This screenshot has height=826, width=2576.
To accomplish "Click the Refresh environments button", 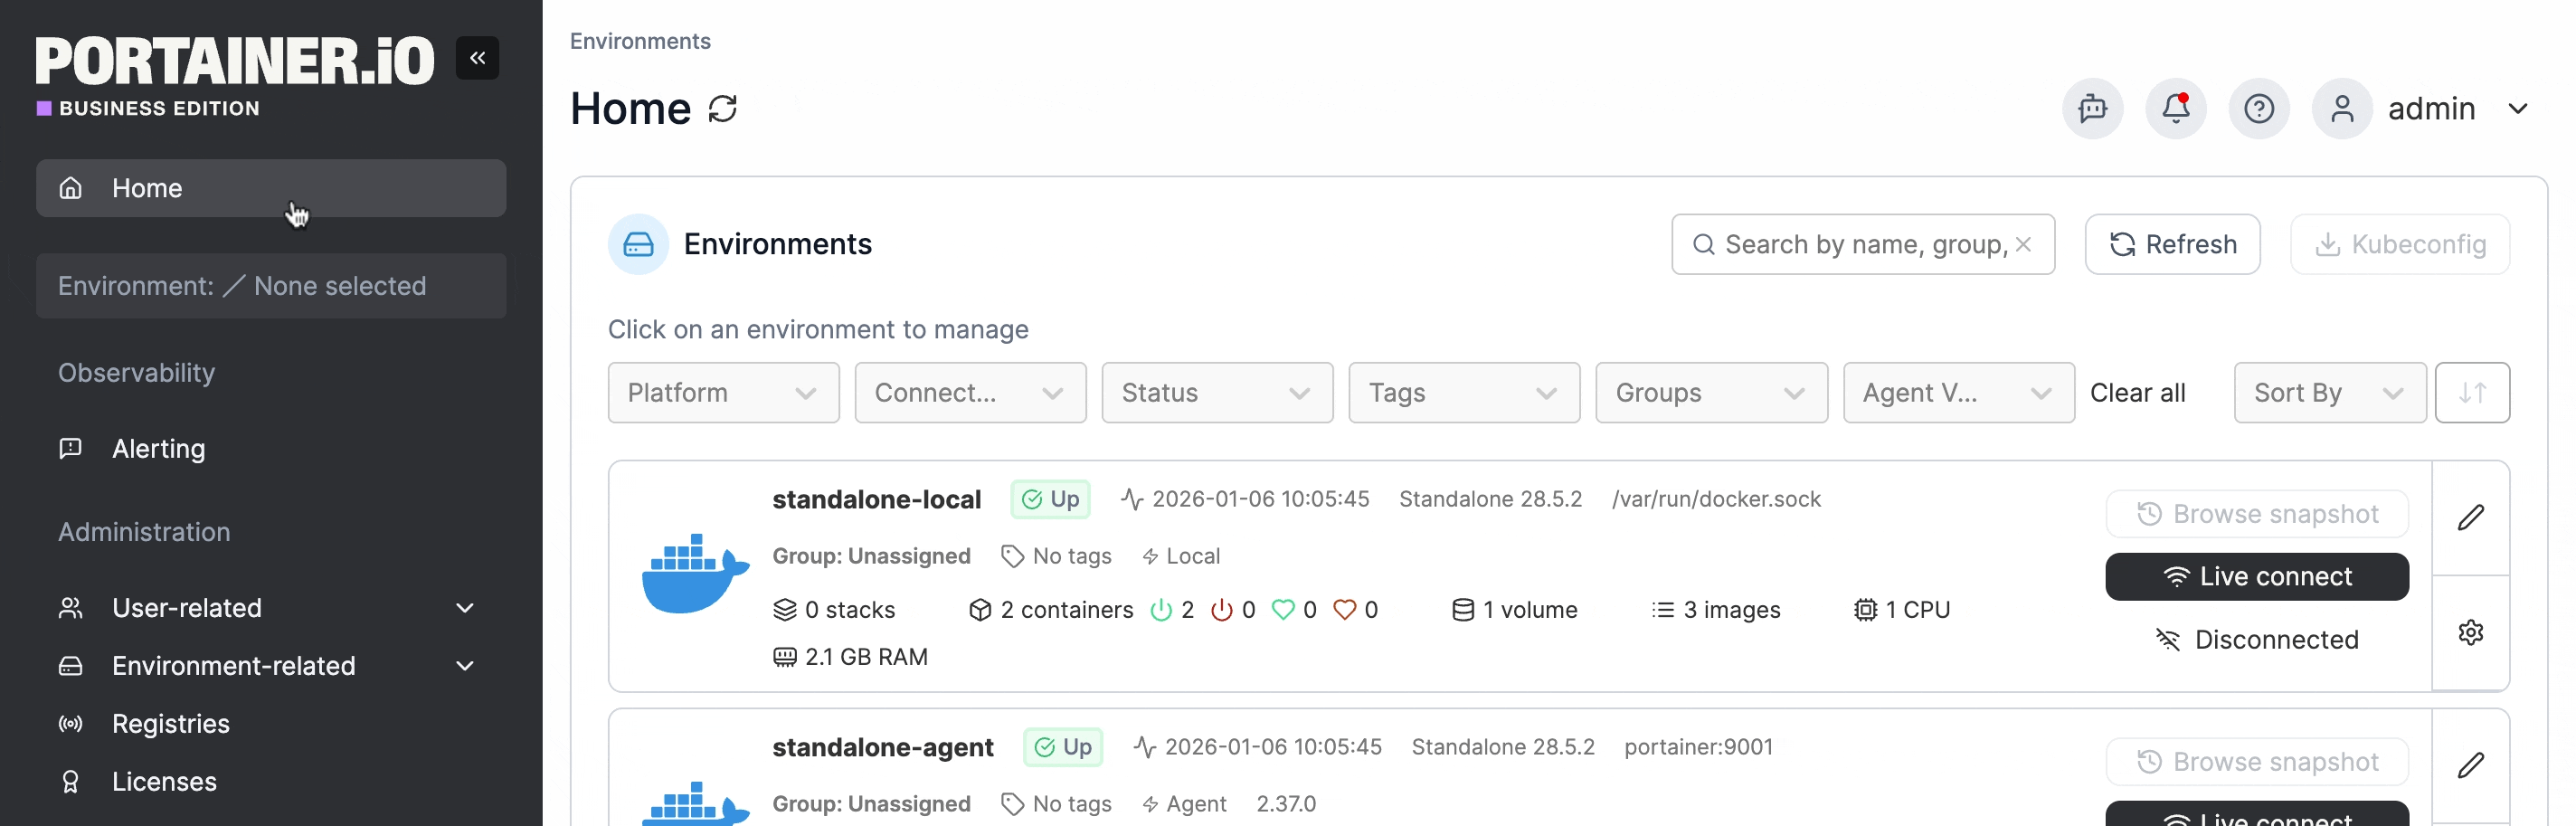I will pos(2172,244).
